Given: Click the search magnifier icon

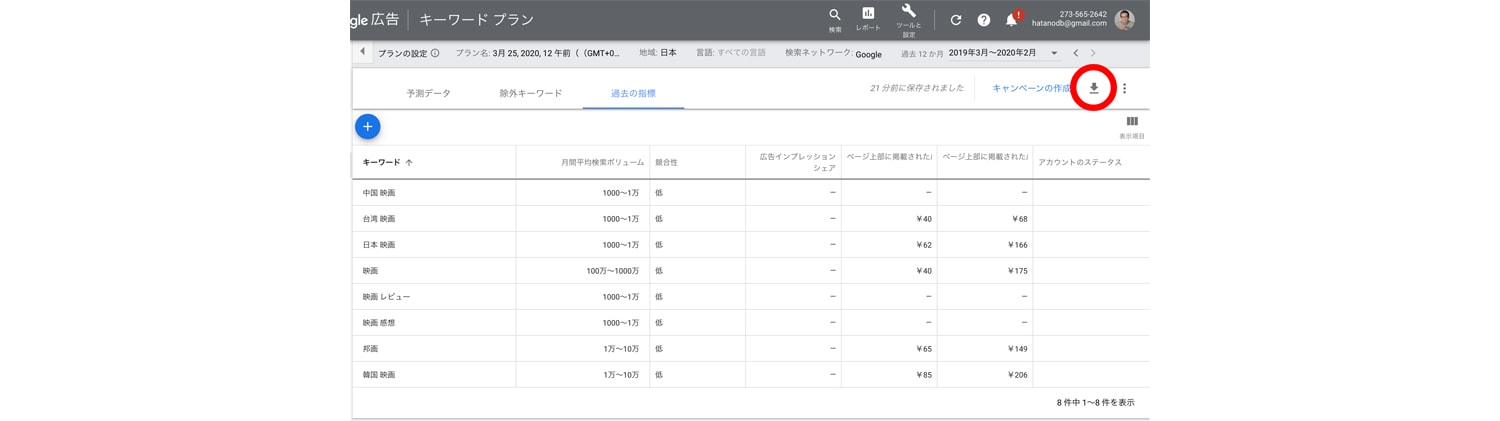Looking at the screenshot, I should pyautogui.click(x=835, y=15).
